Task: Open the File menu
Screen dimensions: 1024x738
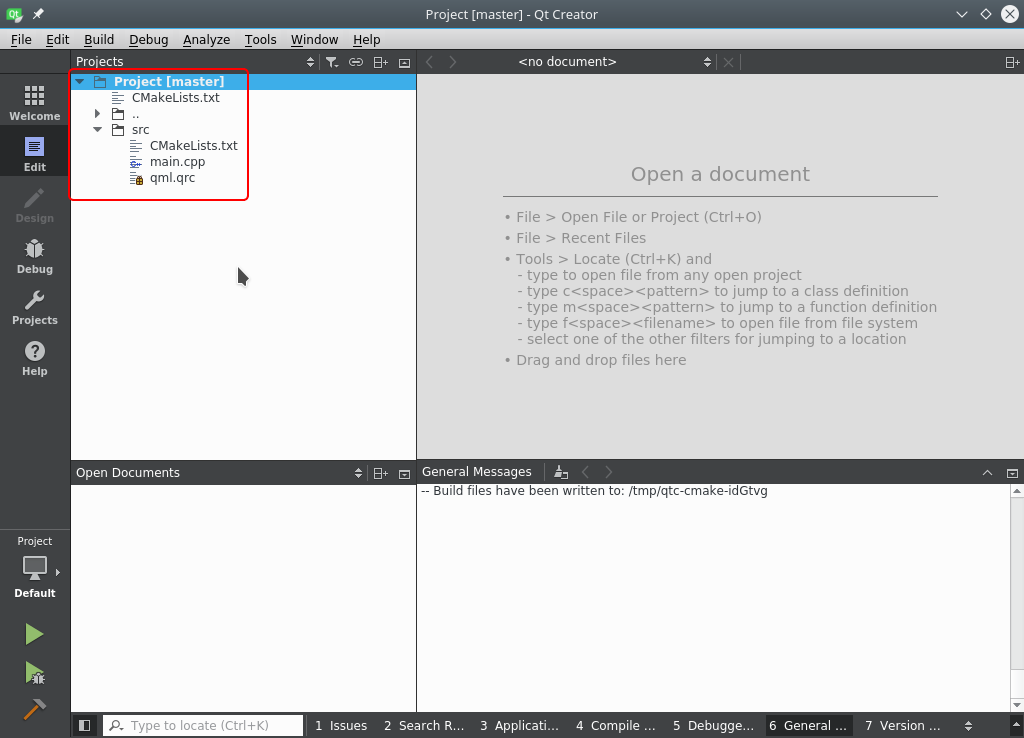Action: coord(21,39)
